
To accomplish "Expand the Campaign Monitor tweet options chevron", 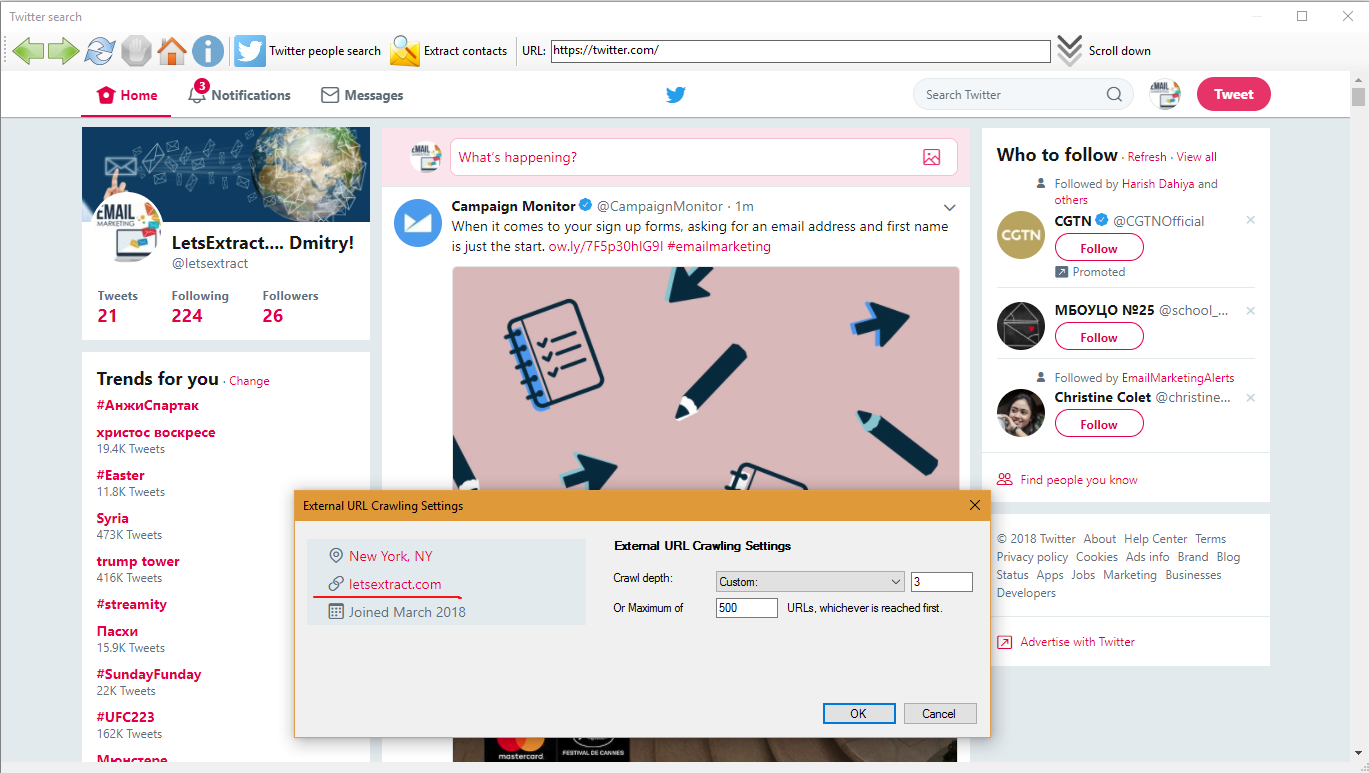I will (949, 207).
